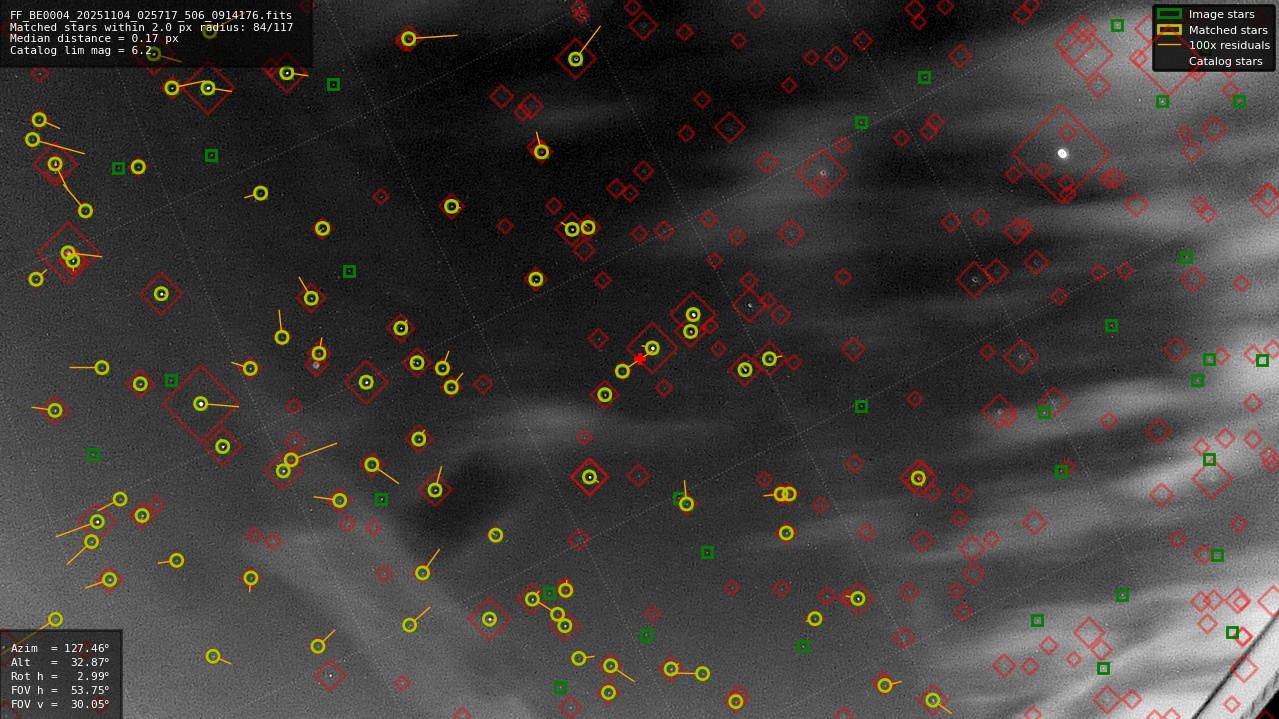Click the FOV v = 30.05° readout
The width and height of the screenshot is (1279, 719).
click(60, 704)
